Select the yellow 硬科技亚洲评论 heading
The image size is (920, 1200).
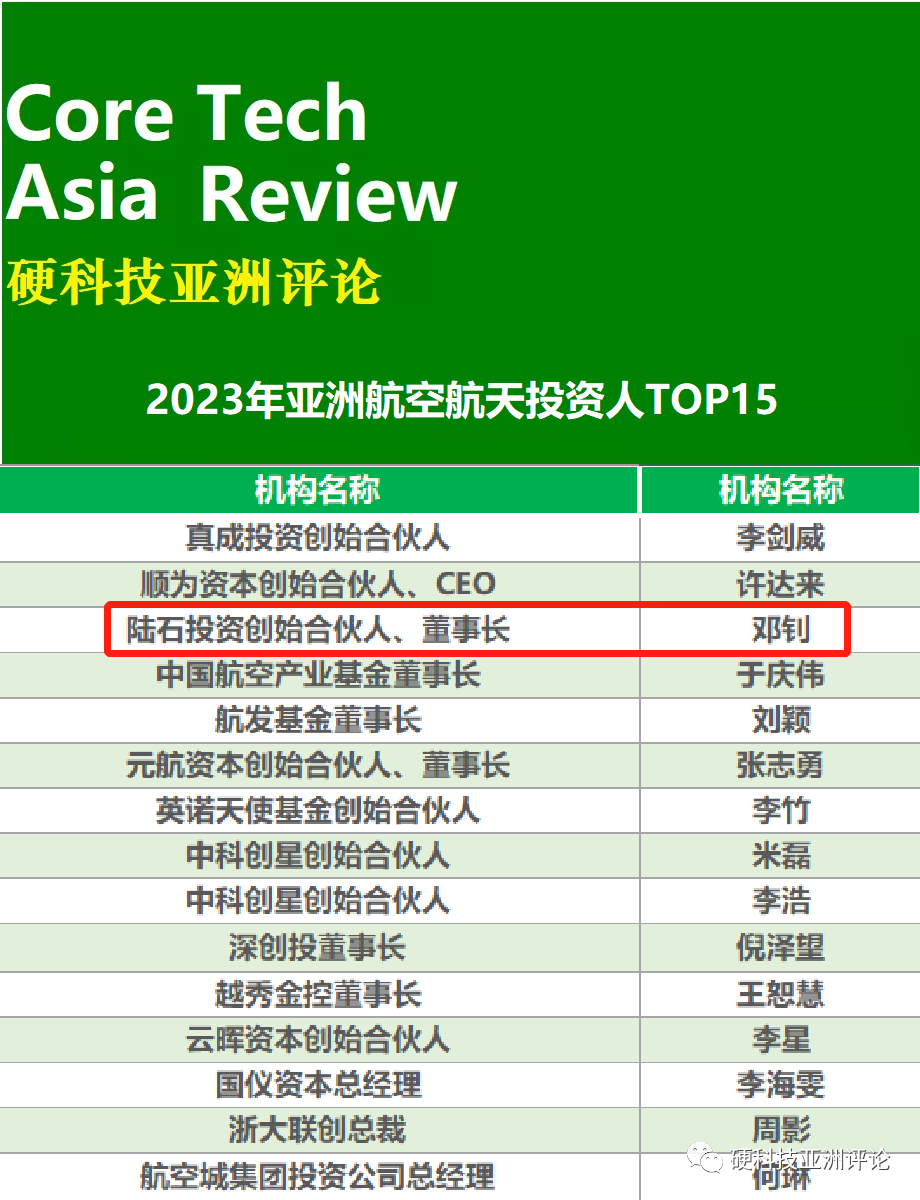pos(194,281)
